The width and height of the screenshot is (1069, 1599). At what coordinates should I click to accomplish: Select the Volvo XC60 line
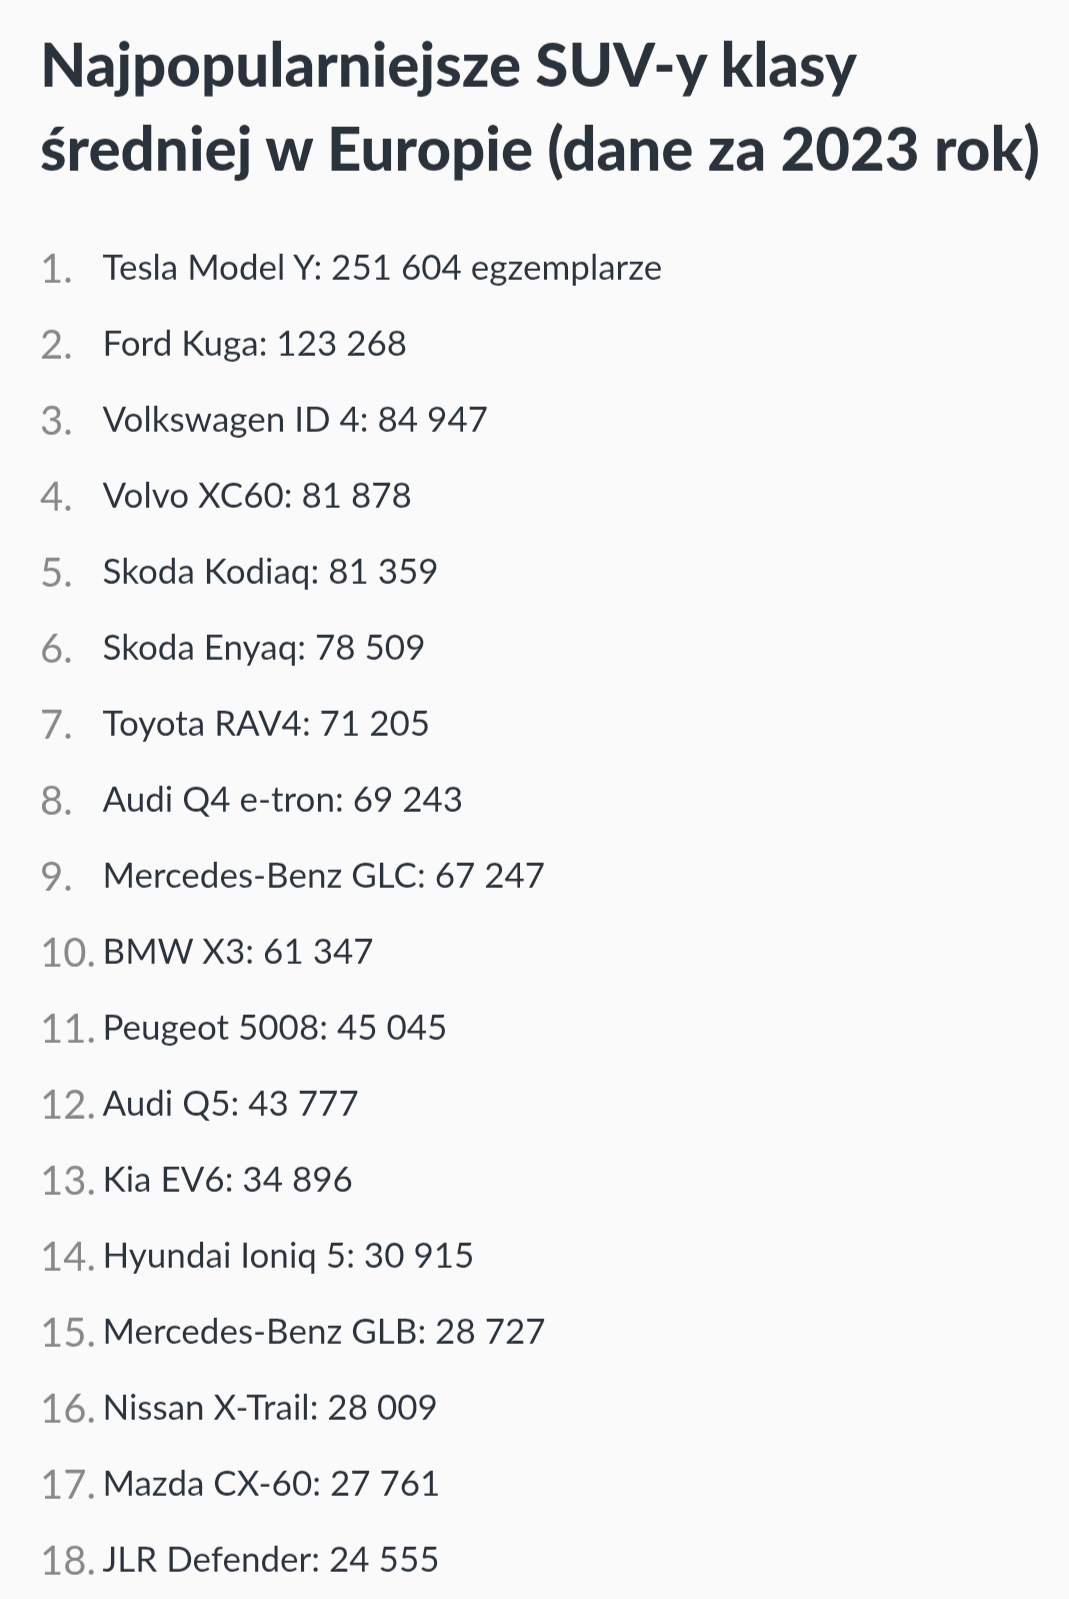256,496
